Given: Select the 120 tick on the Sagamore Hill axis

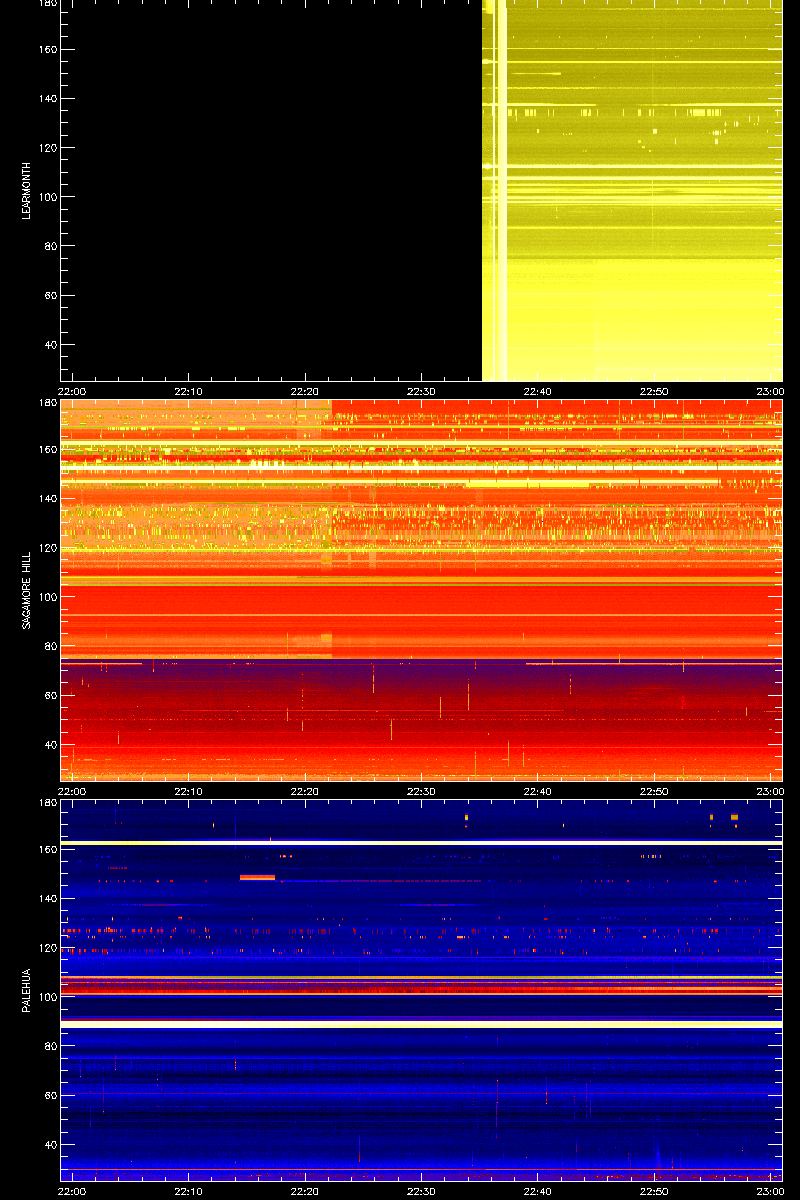Looking at the screenshot, I should point(47,548).
